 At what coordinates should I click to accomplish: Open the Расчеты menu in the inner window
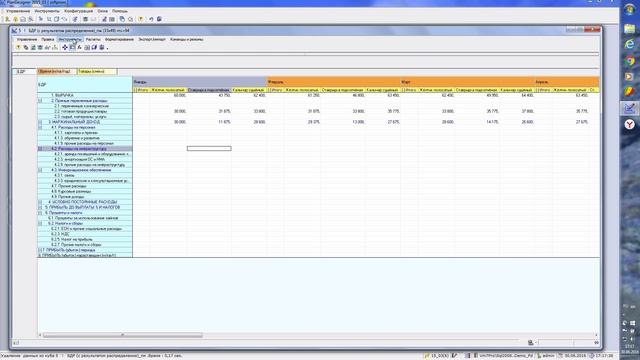pyautogui.click(x=93, y=40)
